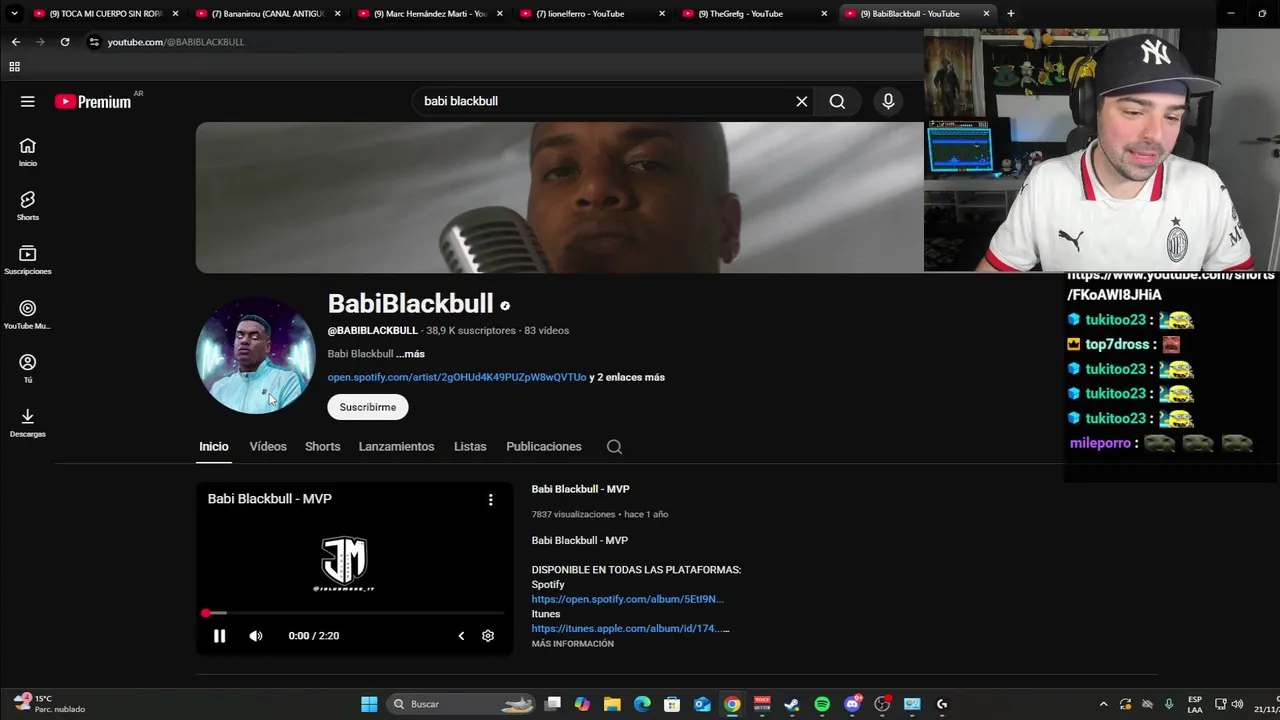Pause the Babi Blackbull MVP video

click(219, 636)
